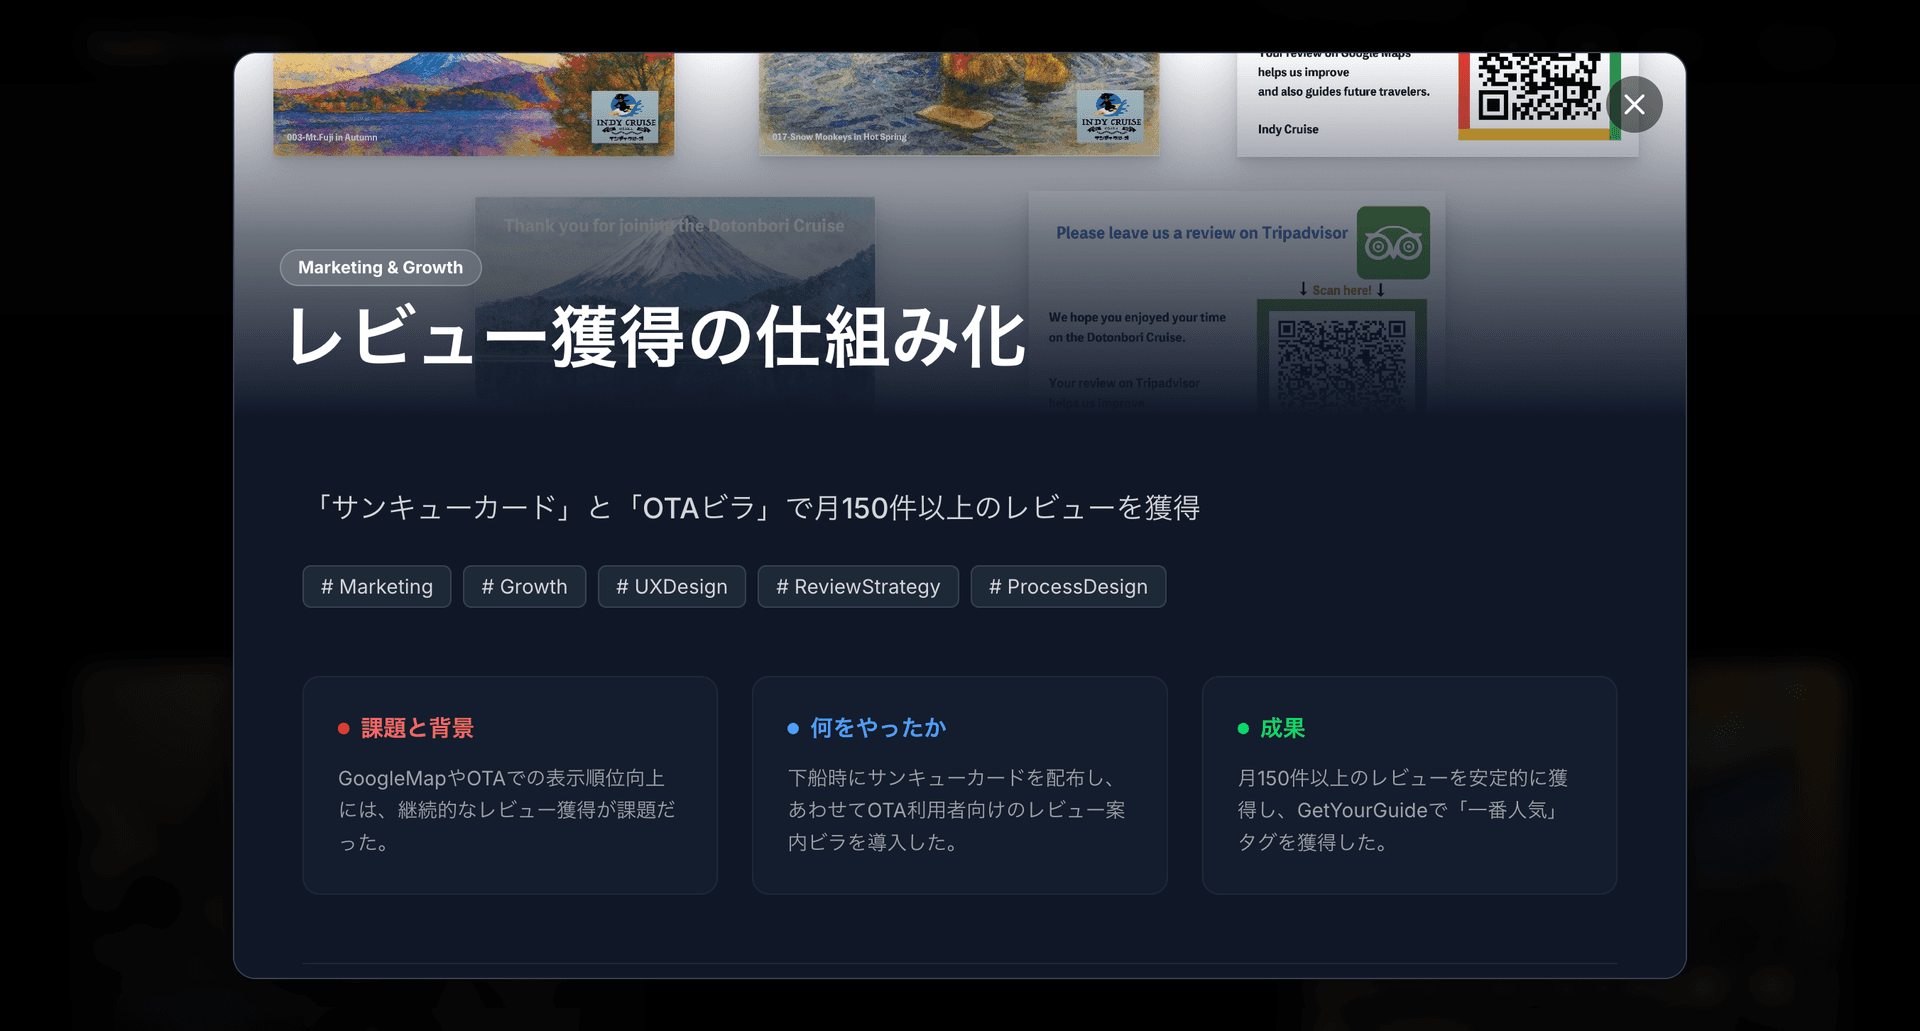Click the 'Indy Cruise' signature on Google Maps card
The height and width of the screenshot is (1031, 1920).
pos(1288,129)
